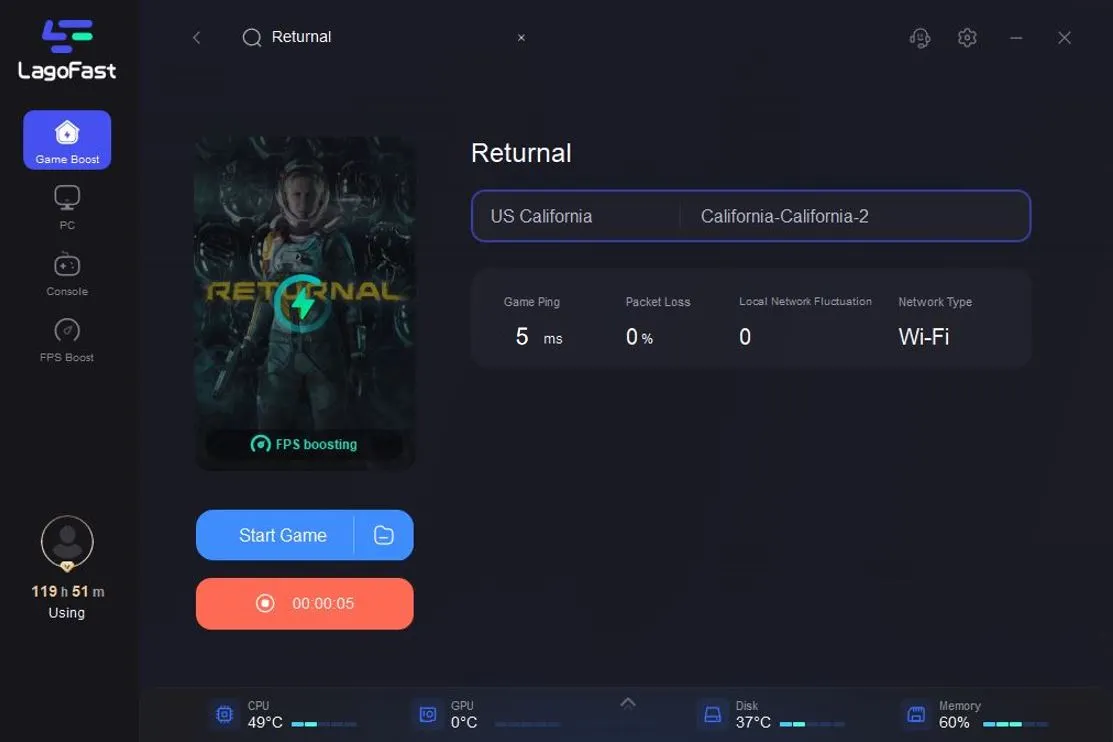Screen dimensions: 1113x742
Task: Expand the hardware status bar chevron
Action: [627, 703]
